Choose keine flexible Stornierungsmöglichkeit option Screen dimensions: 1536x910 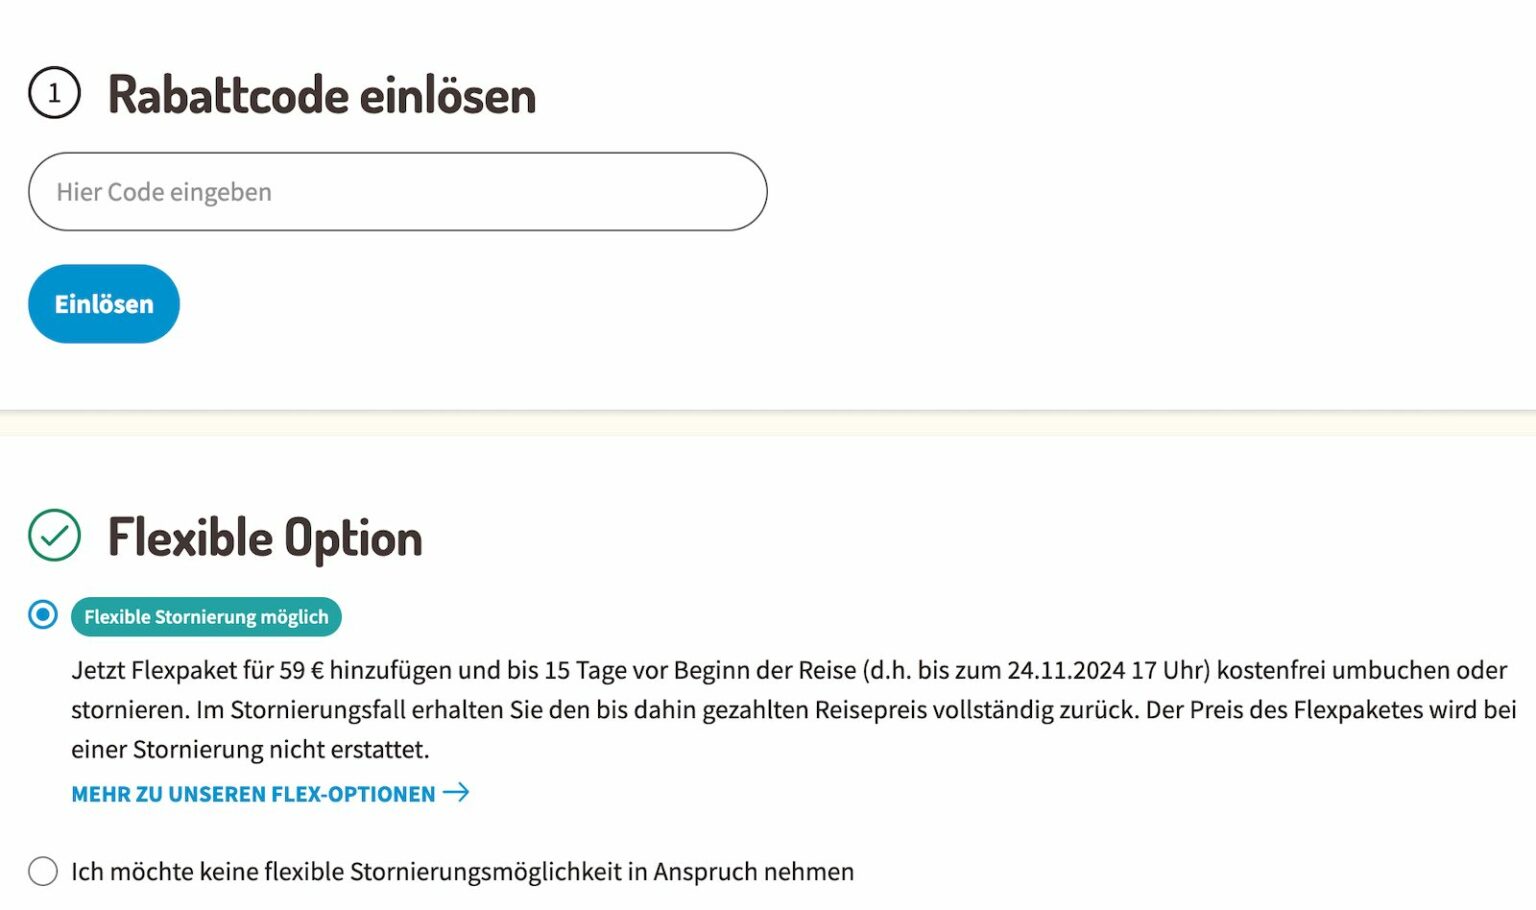(x=42, y=871)
